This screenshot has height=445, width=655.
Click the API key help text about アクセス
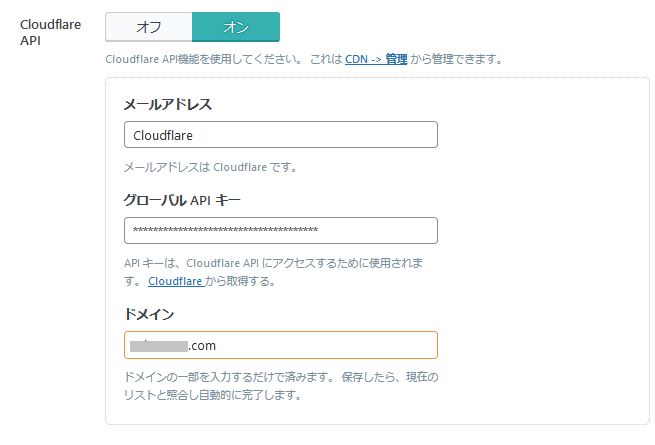click(x=280, y=262)
